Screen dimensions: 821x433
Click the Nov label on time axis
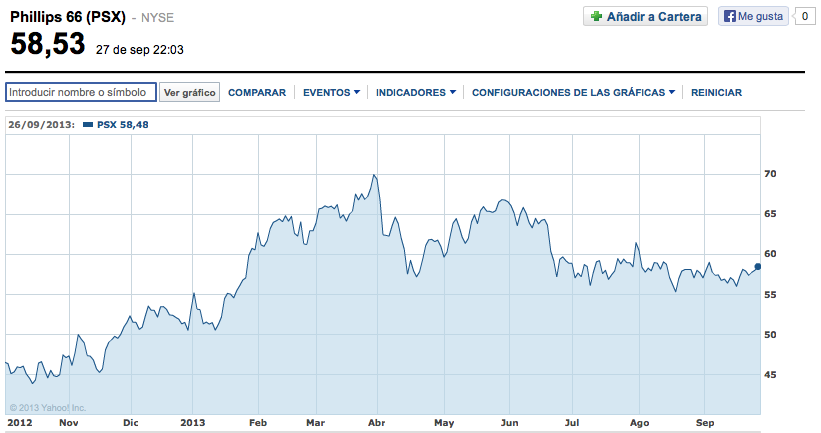coord(69,423)
